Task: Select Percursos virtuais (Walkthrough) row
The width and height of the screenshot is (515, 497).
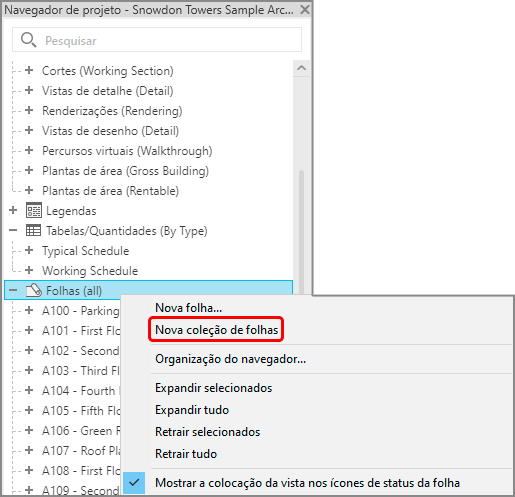Action: pyautogui.click(x=127, y=151)
